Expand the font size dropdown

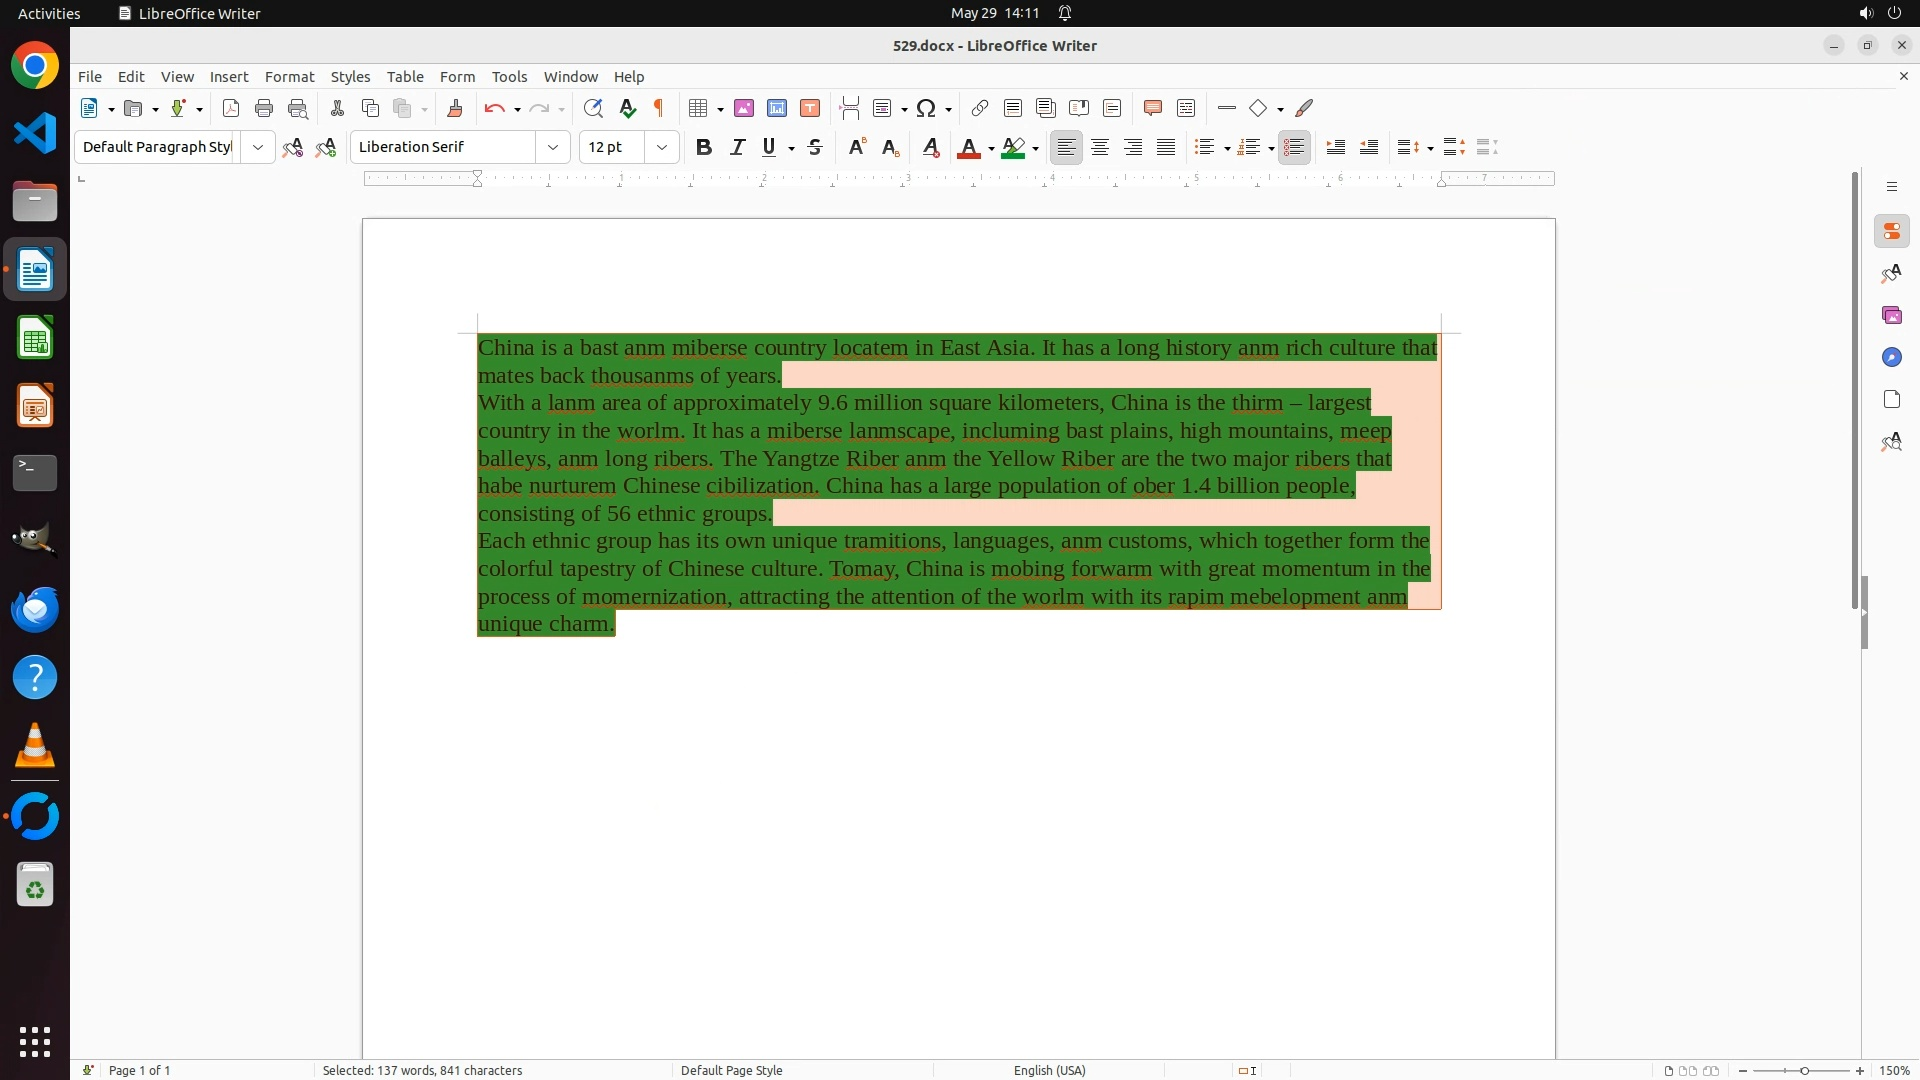tap(662, 147)
